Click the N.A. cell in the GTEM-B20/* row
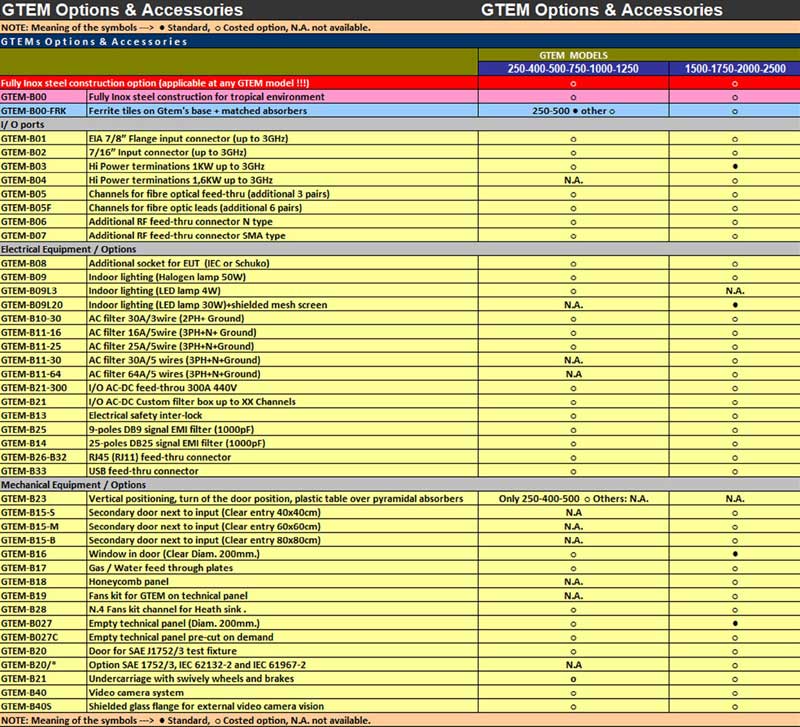Viewport: 800px width, 727px height. click(573, 664)
